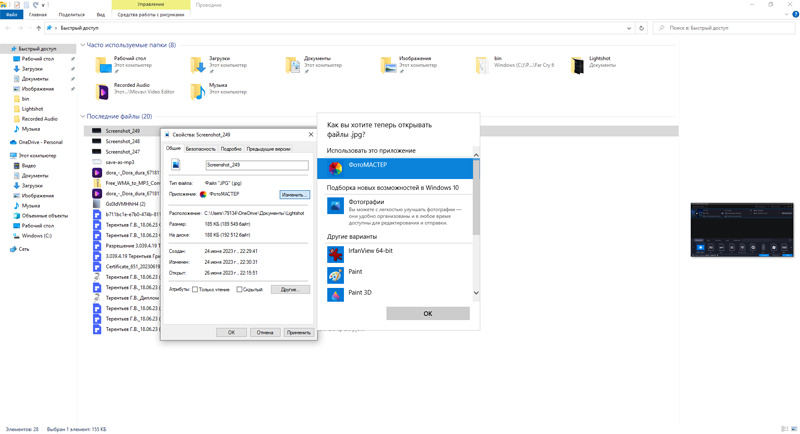Open Сеть in the navigation pane
800x434 pixels.
click(23, 249)
